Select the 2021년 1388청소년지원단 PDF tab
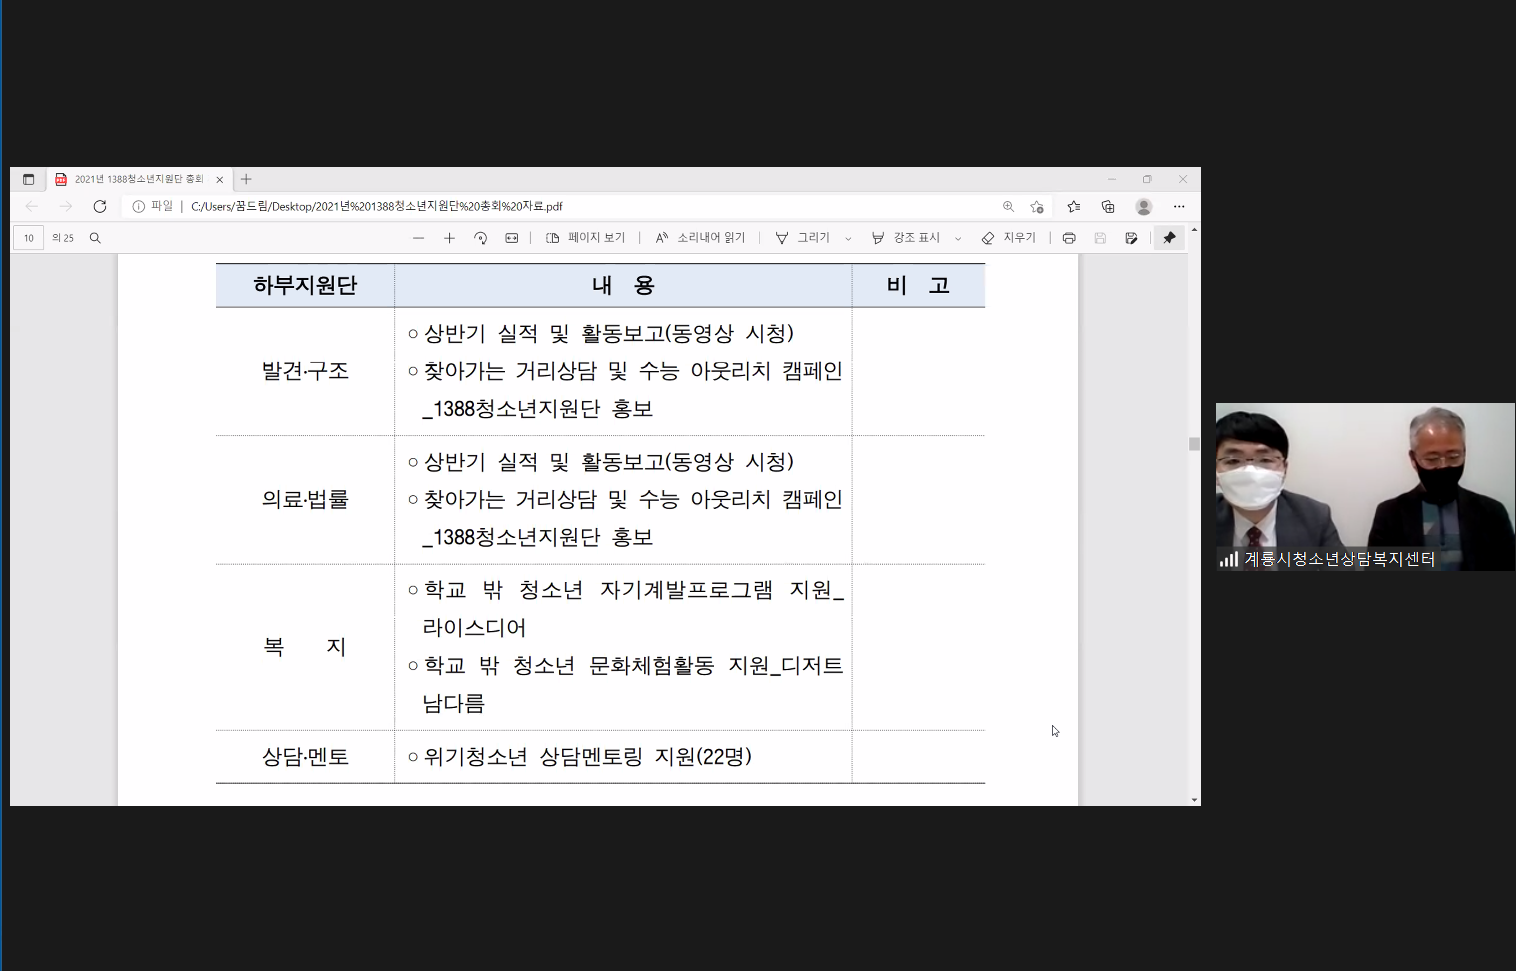The width and height of the screenshot is (1516, 971). (x=138, y=179)
